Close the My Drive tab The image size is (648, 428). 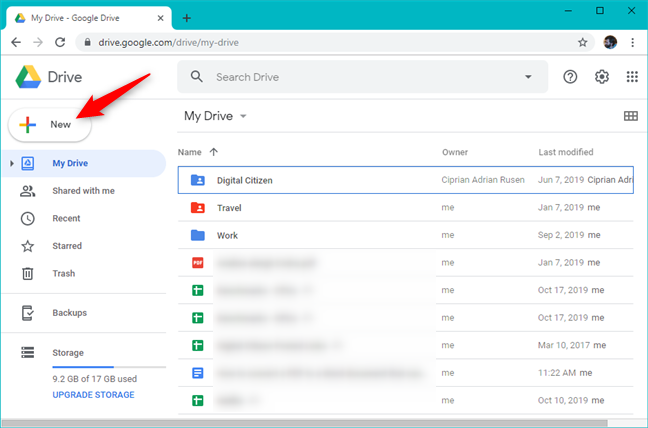(x=160, y=18)
